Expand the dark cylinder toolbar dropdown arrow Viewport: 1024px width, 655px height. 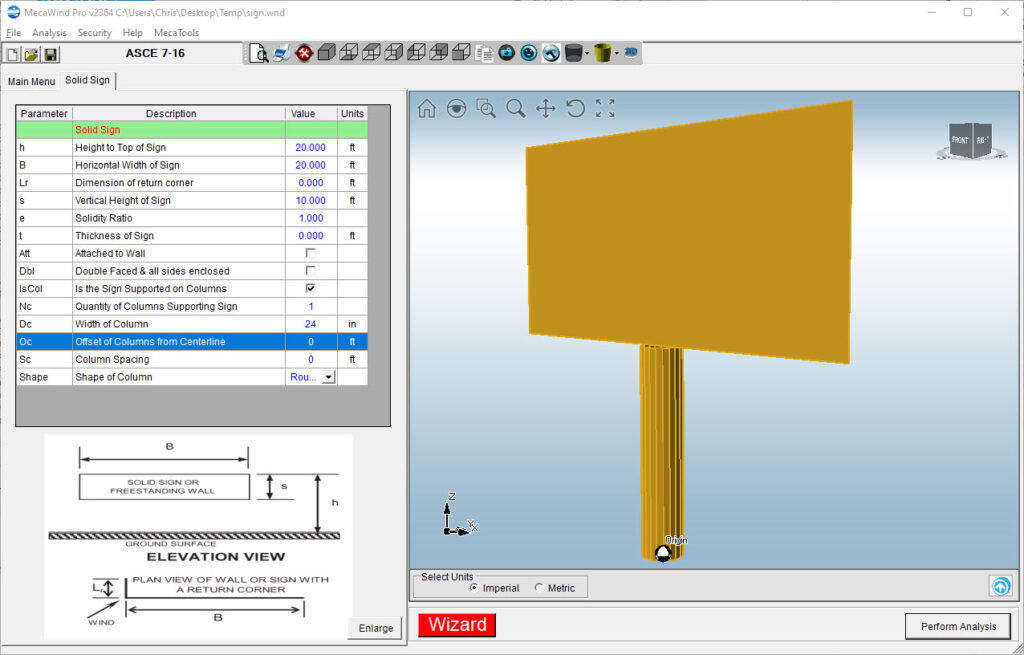pyautogui.click(x=587, y=53)
